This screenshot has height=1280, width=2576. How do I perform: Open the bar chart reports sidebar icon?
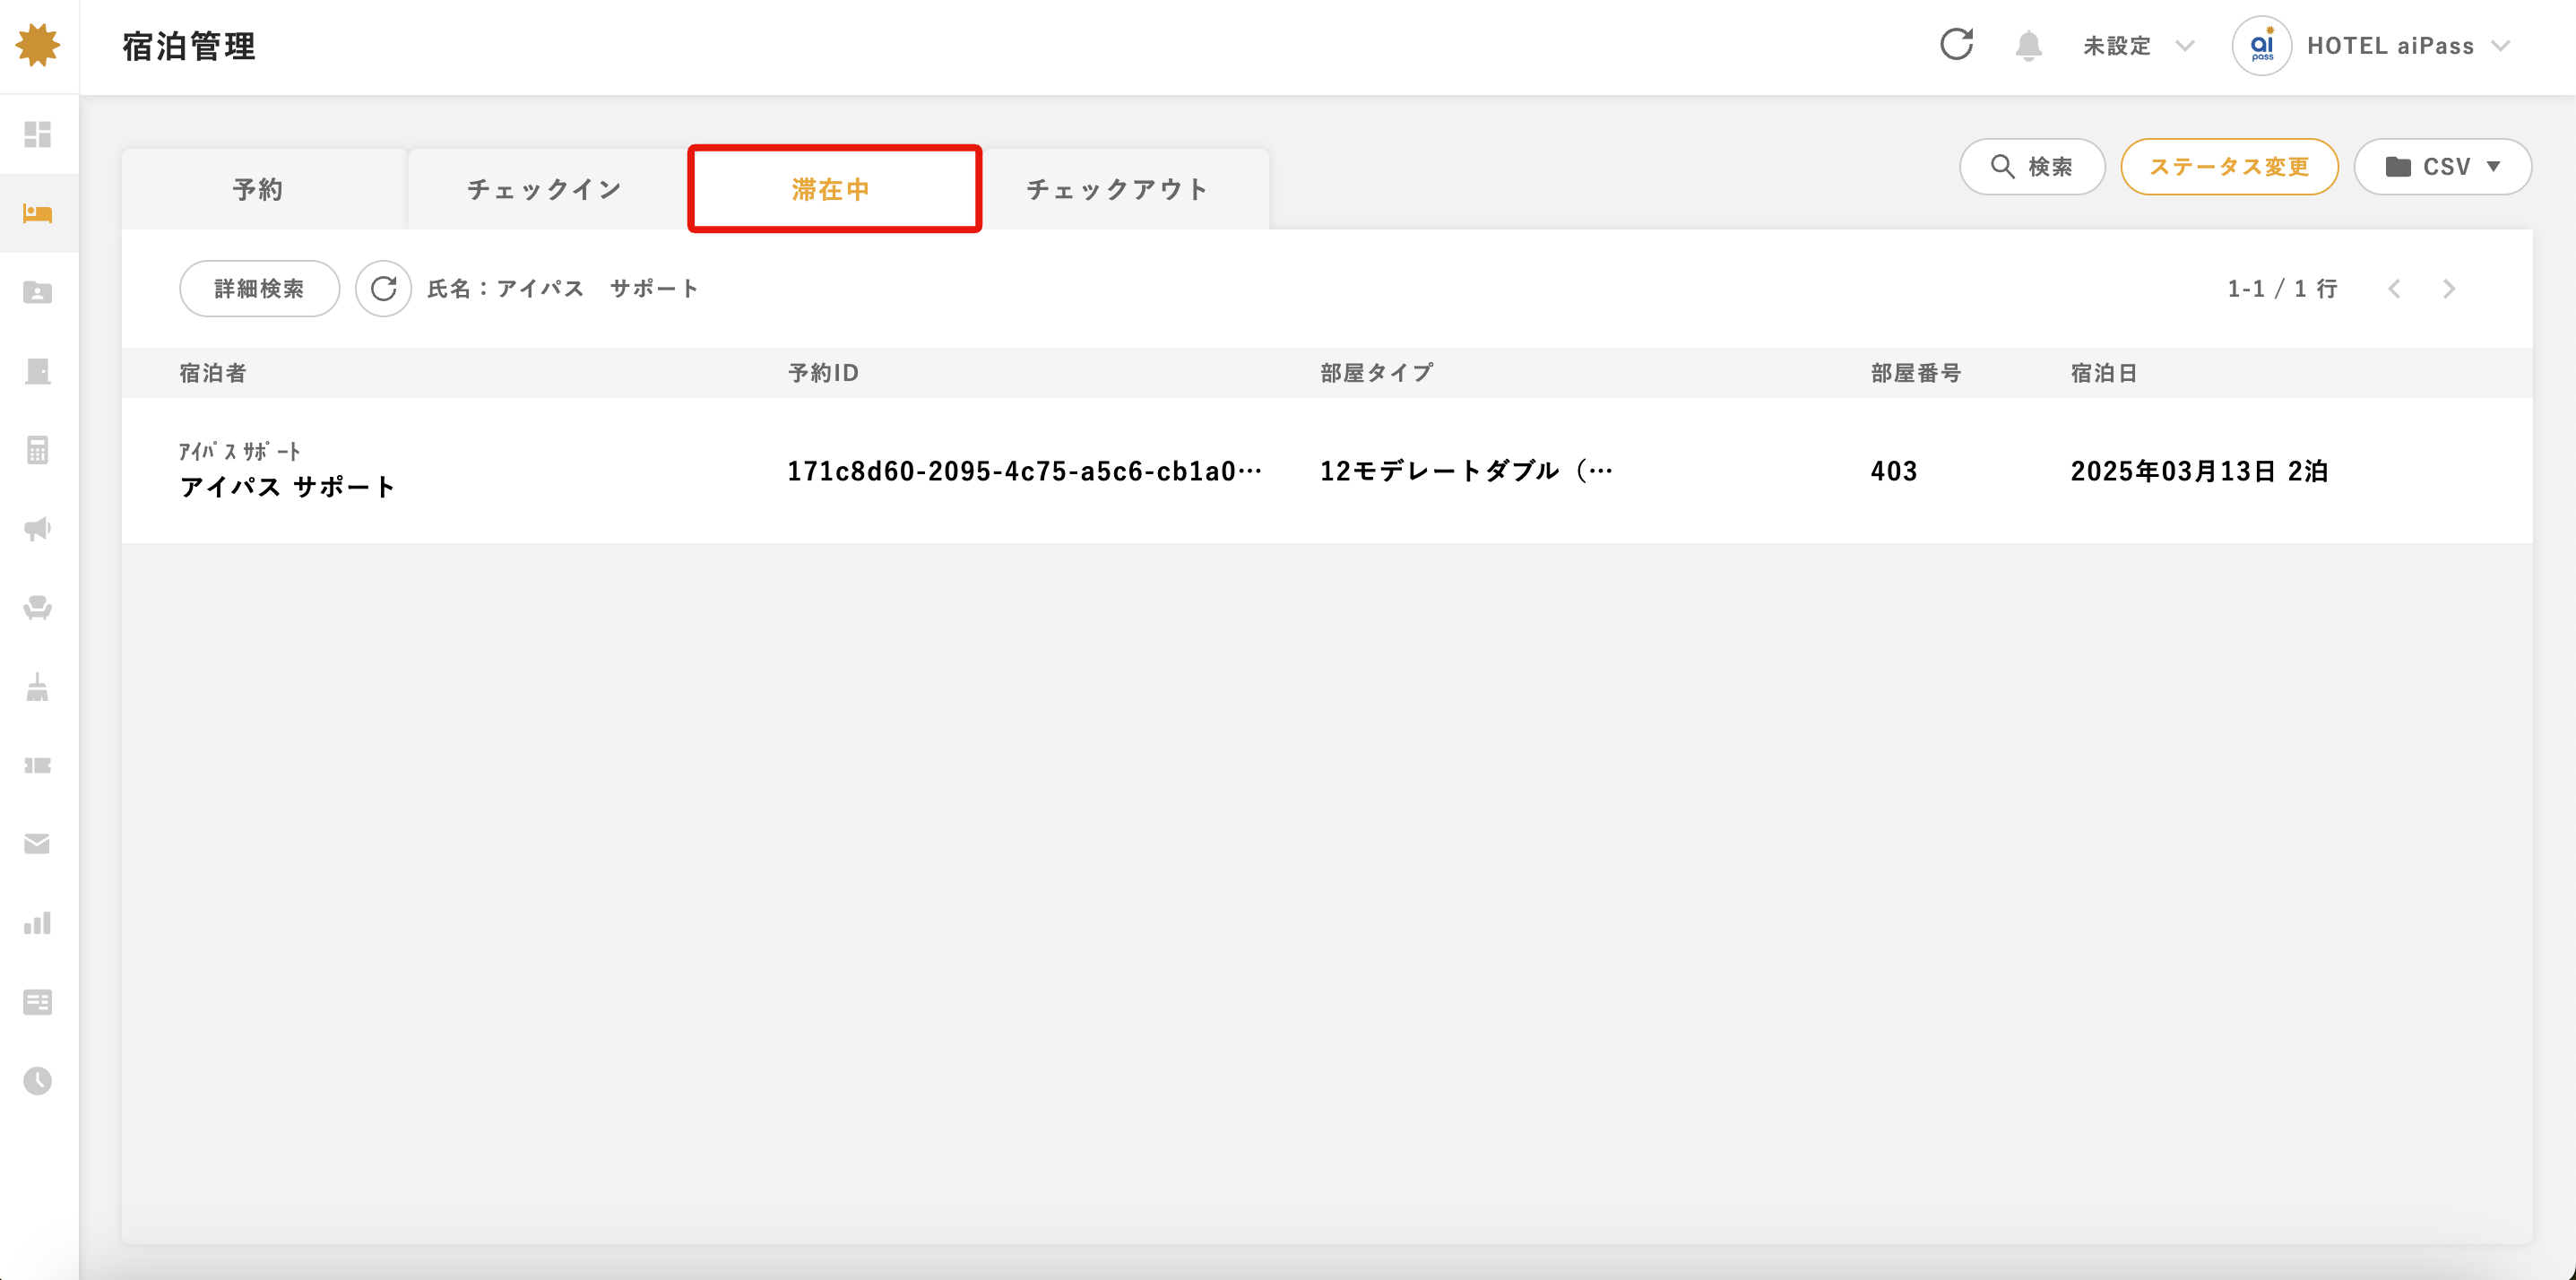pyautogui.click(x=38, y=923)
